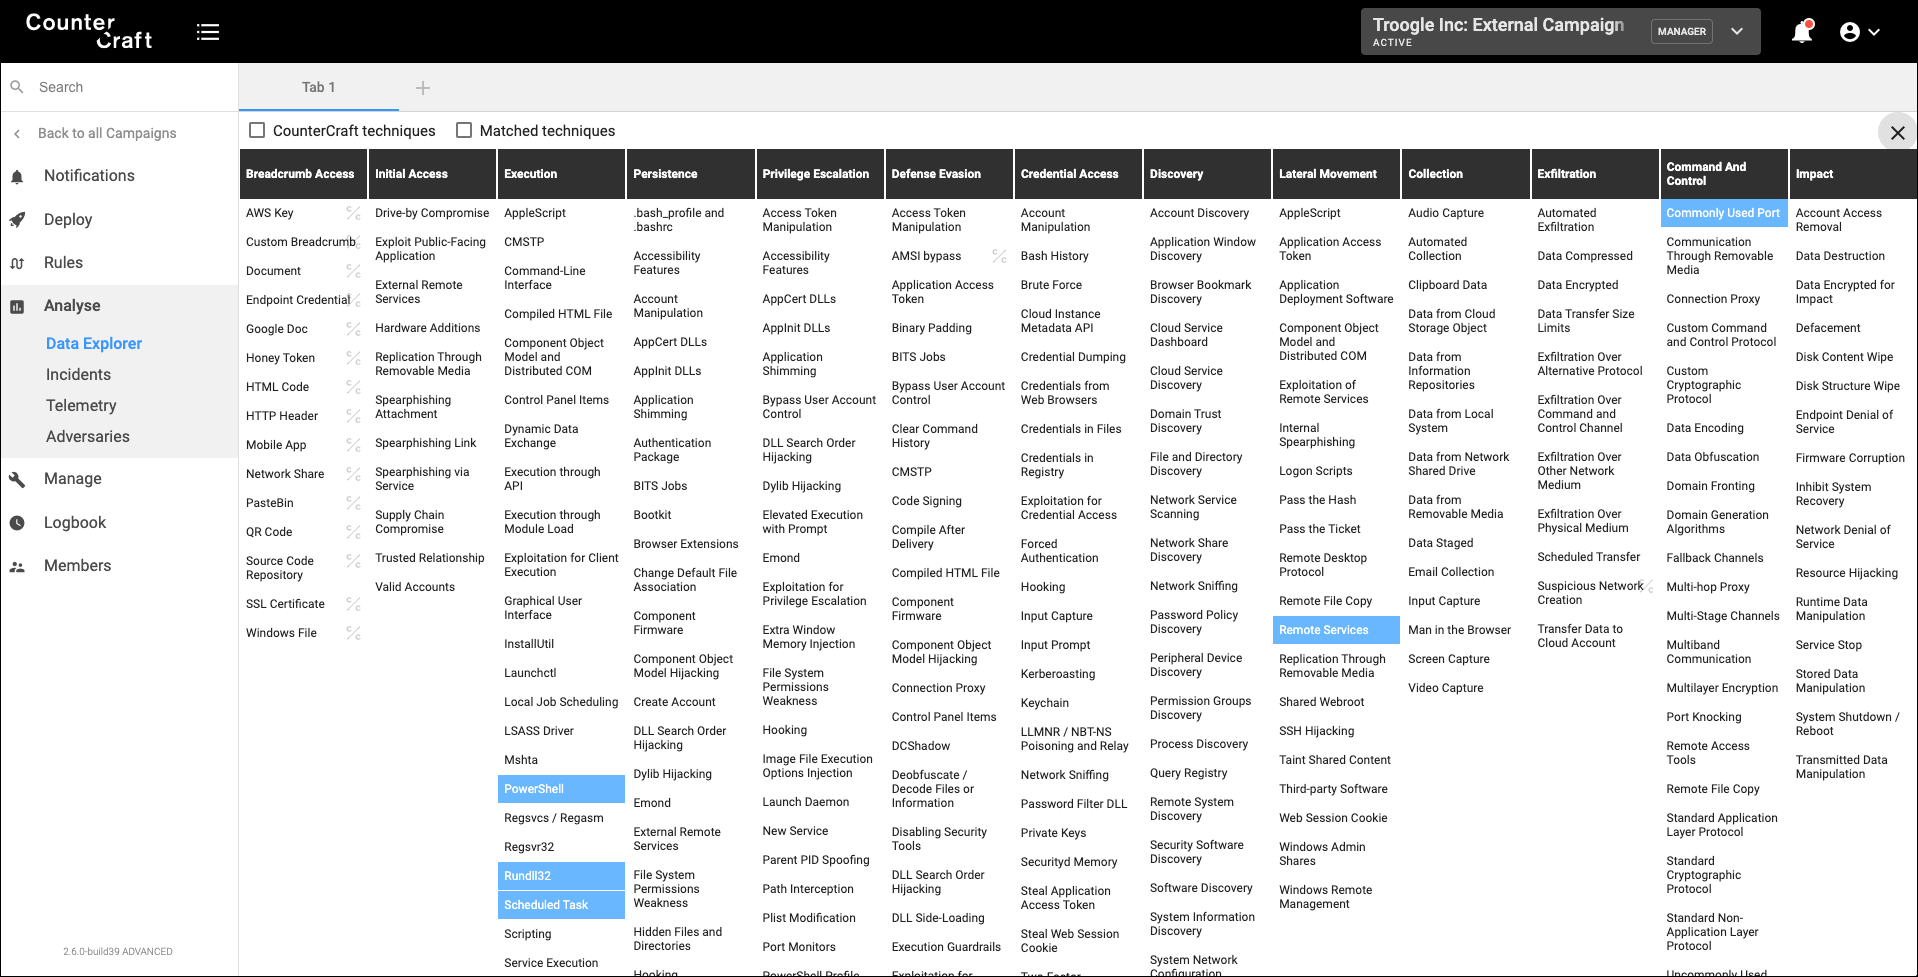Click the Credential Dumping technique
The height and width of the screenshot is (977, 1918).
[1073, 357]
